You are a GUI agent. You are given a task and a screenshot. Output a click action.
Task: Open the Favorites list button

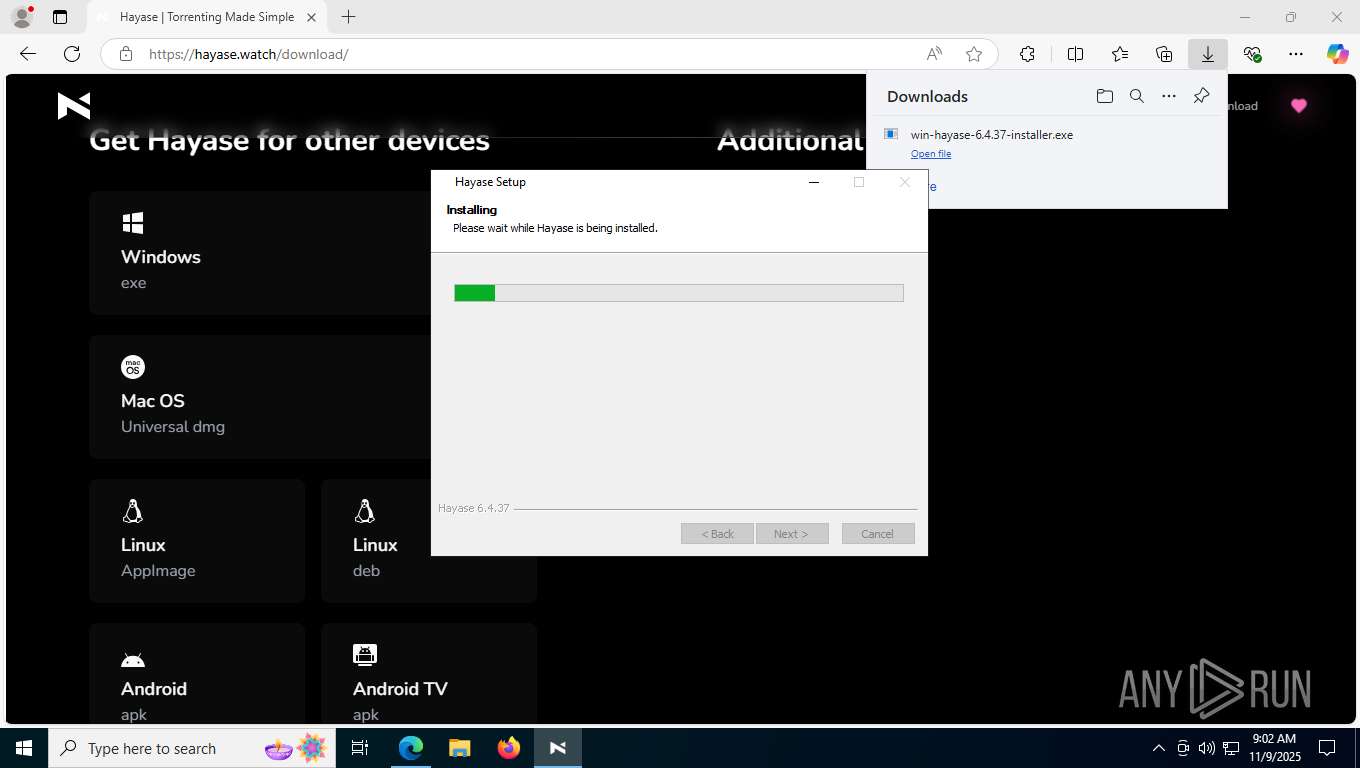[1119, 54]
